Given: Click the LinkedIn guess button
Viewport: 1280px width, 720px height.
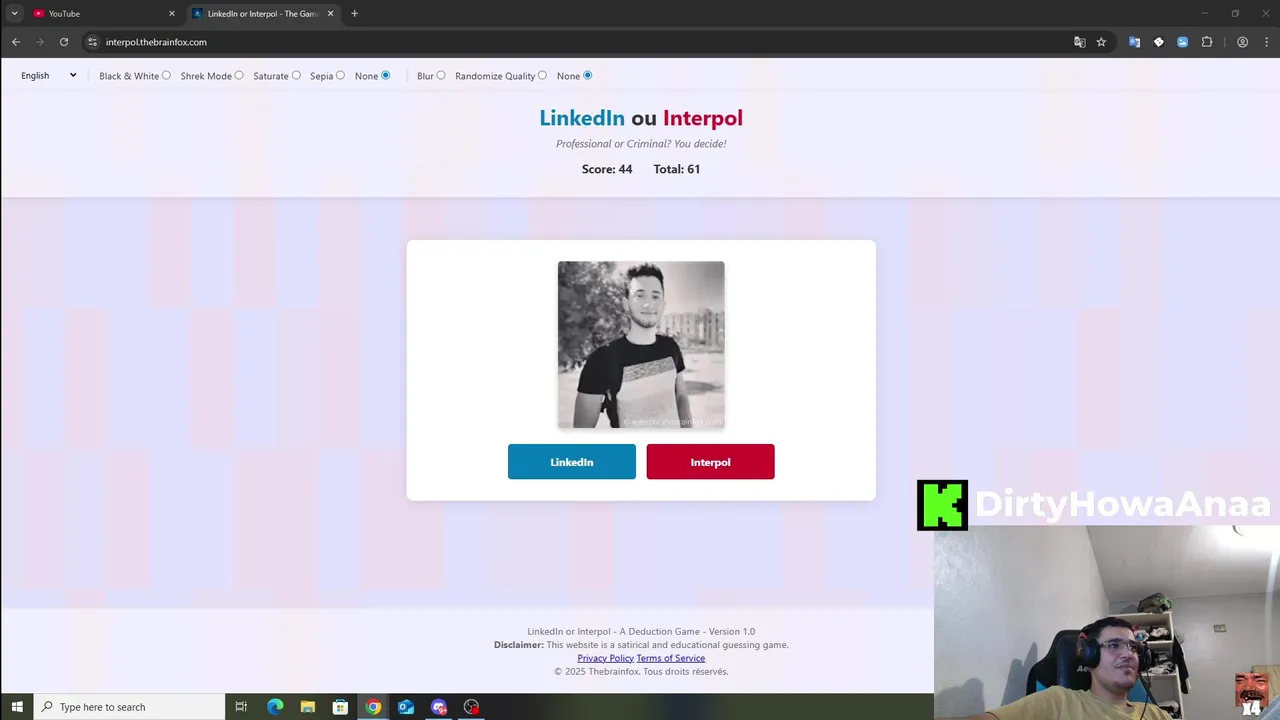Looking at the screenshot, I should coord(571,462).
